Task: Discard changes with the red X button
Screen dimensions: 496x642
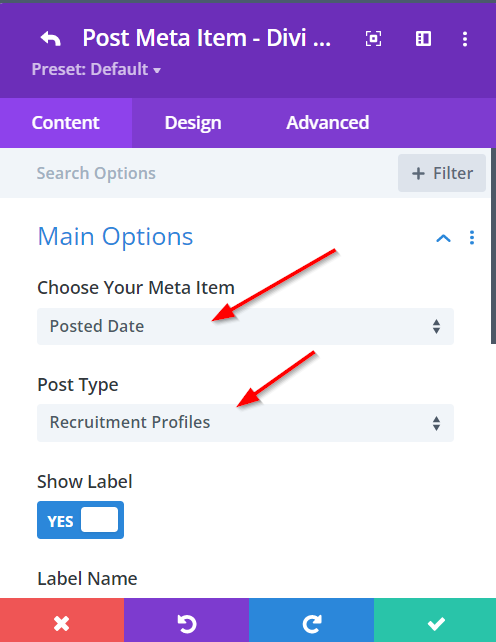Action: point(62,620)
